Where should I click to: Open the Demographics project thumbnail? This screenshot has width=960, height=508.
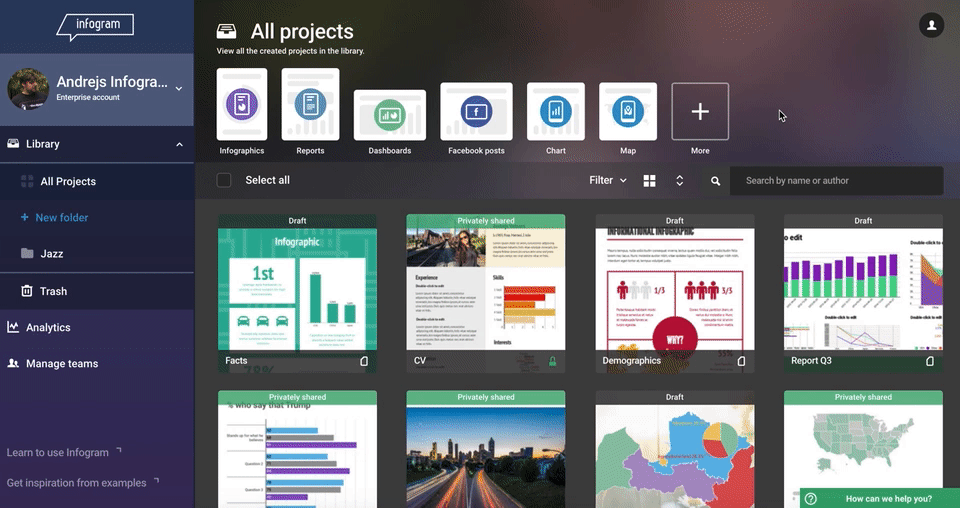(675, 293)
